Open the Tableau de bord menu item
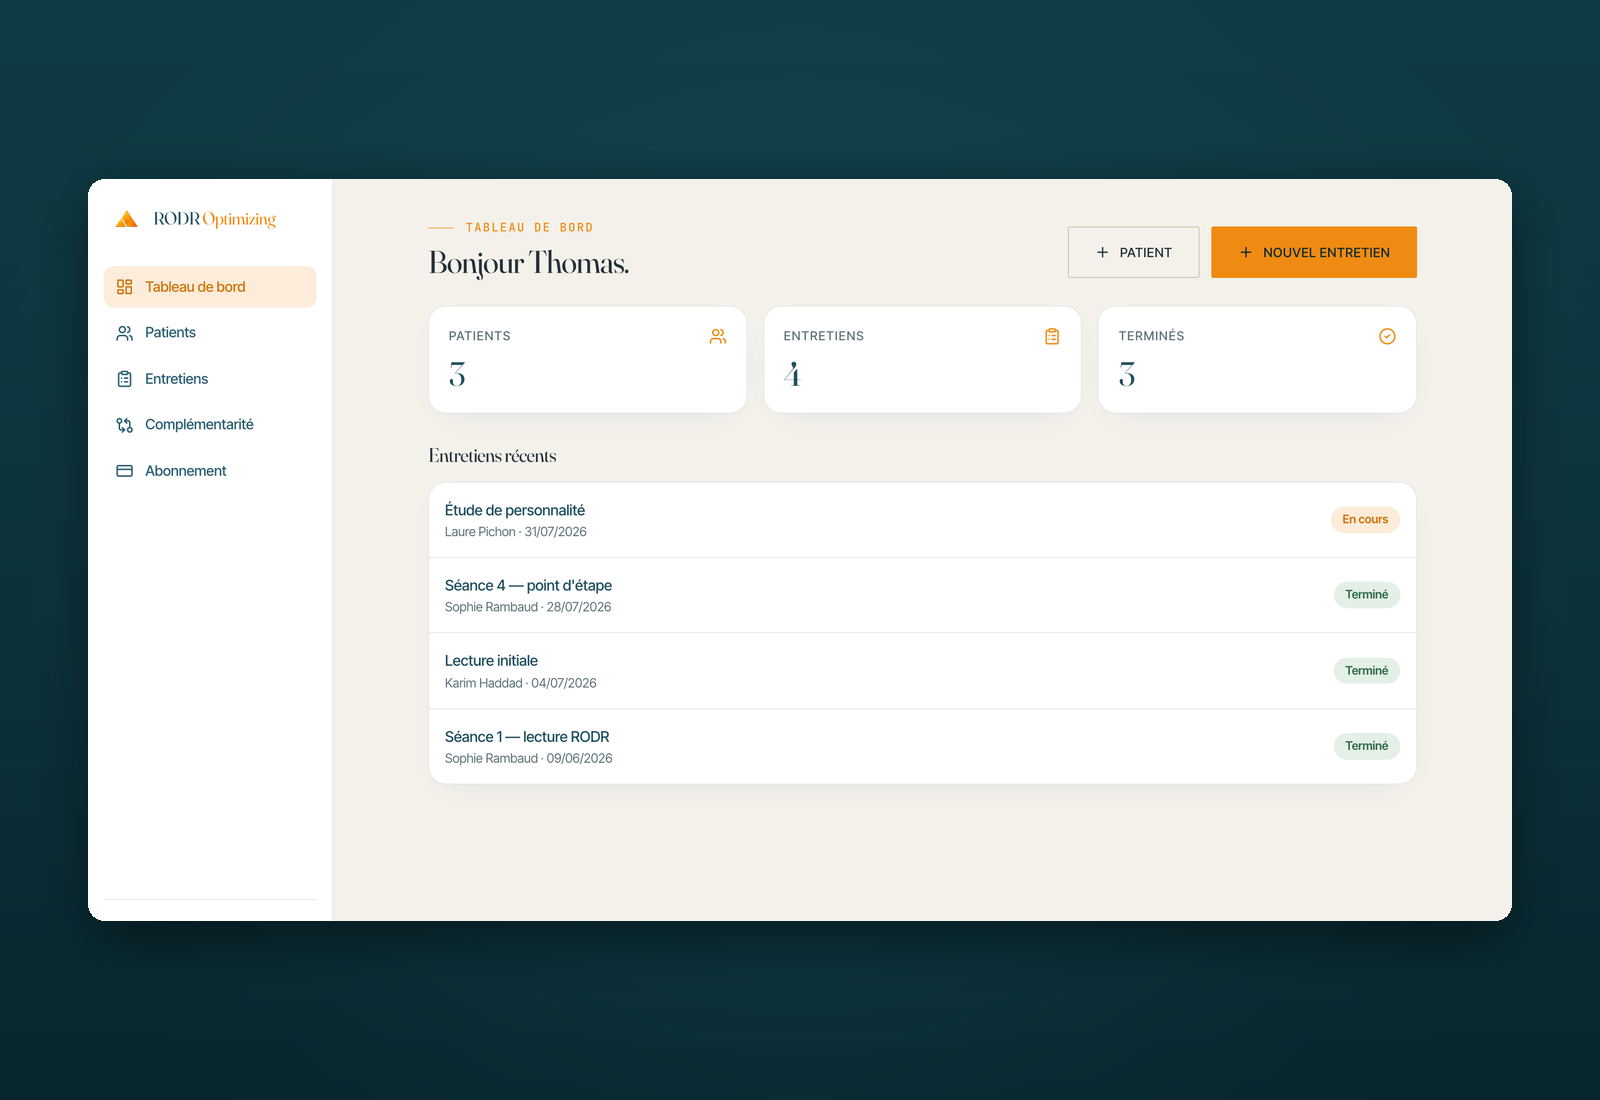Screen dimensions: 1600x1100 (210, 287)
